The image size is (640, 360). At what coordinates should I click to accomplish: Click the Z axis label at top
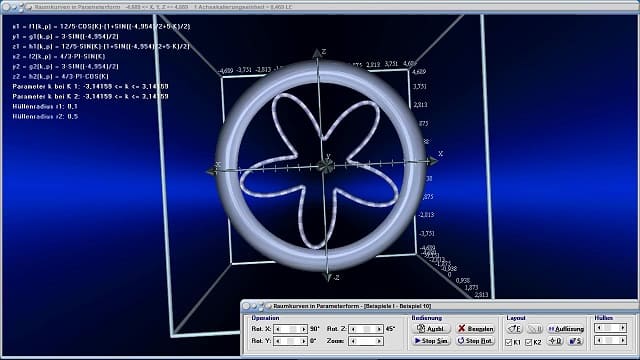point(324,52)
